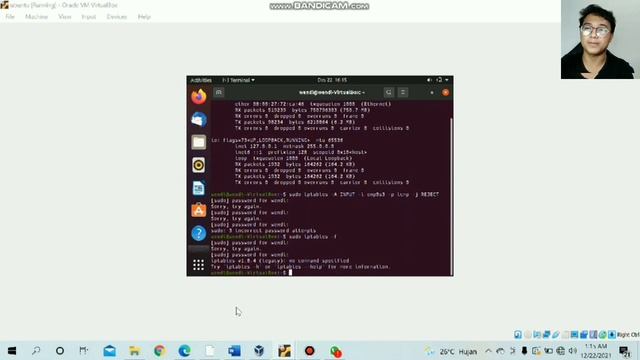640x360 pixels.
Task: Open the Ubuntu clock and calendar
Action: click(332, 80)
